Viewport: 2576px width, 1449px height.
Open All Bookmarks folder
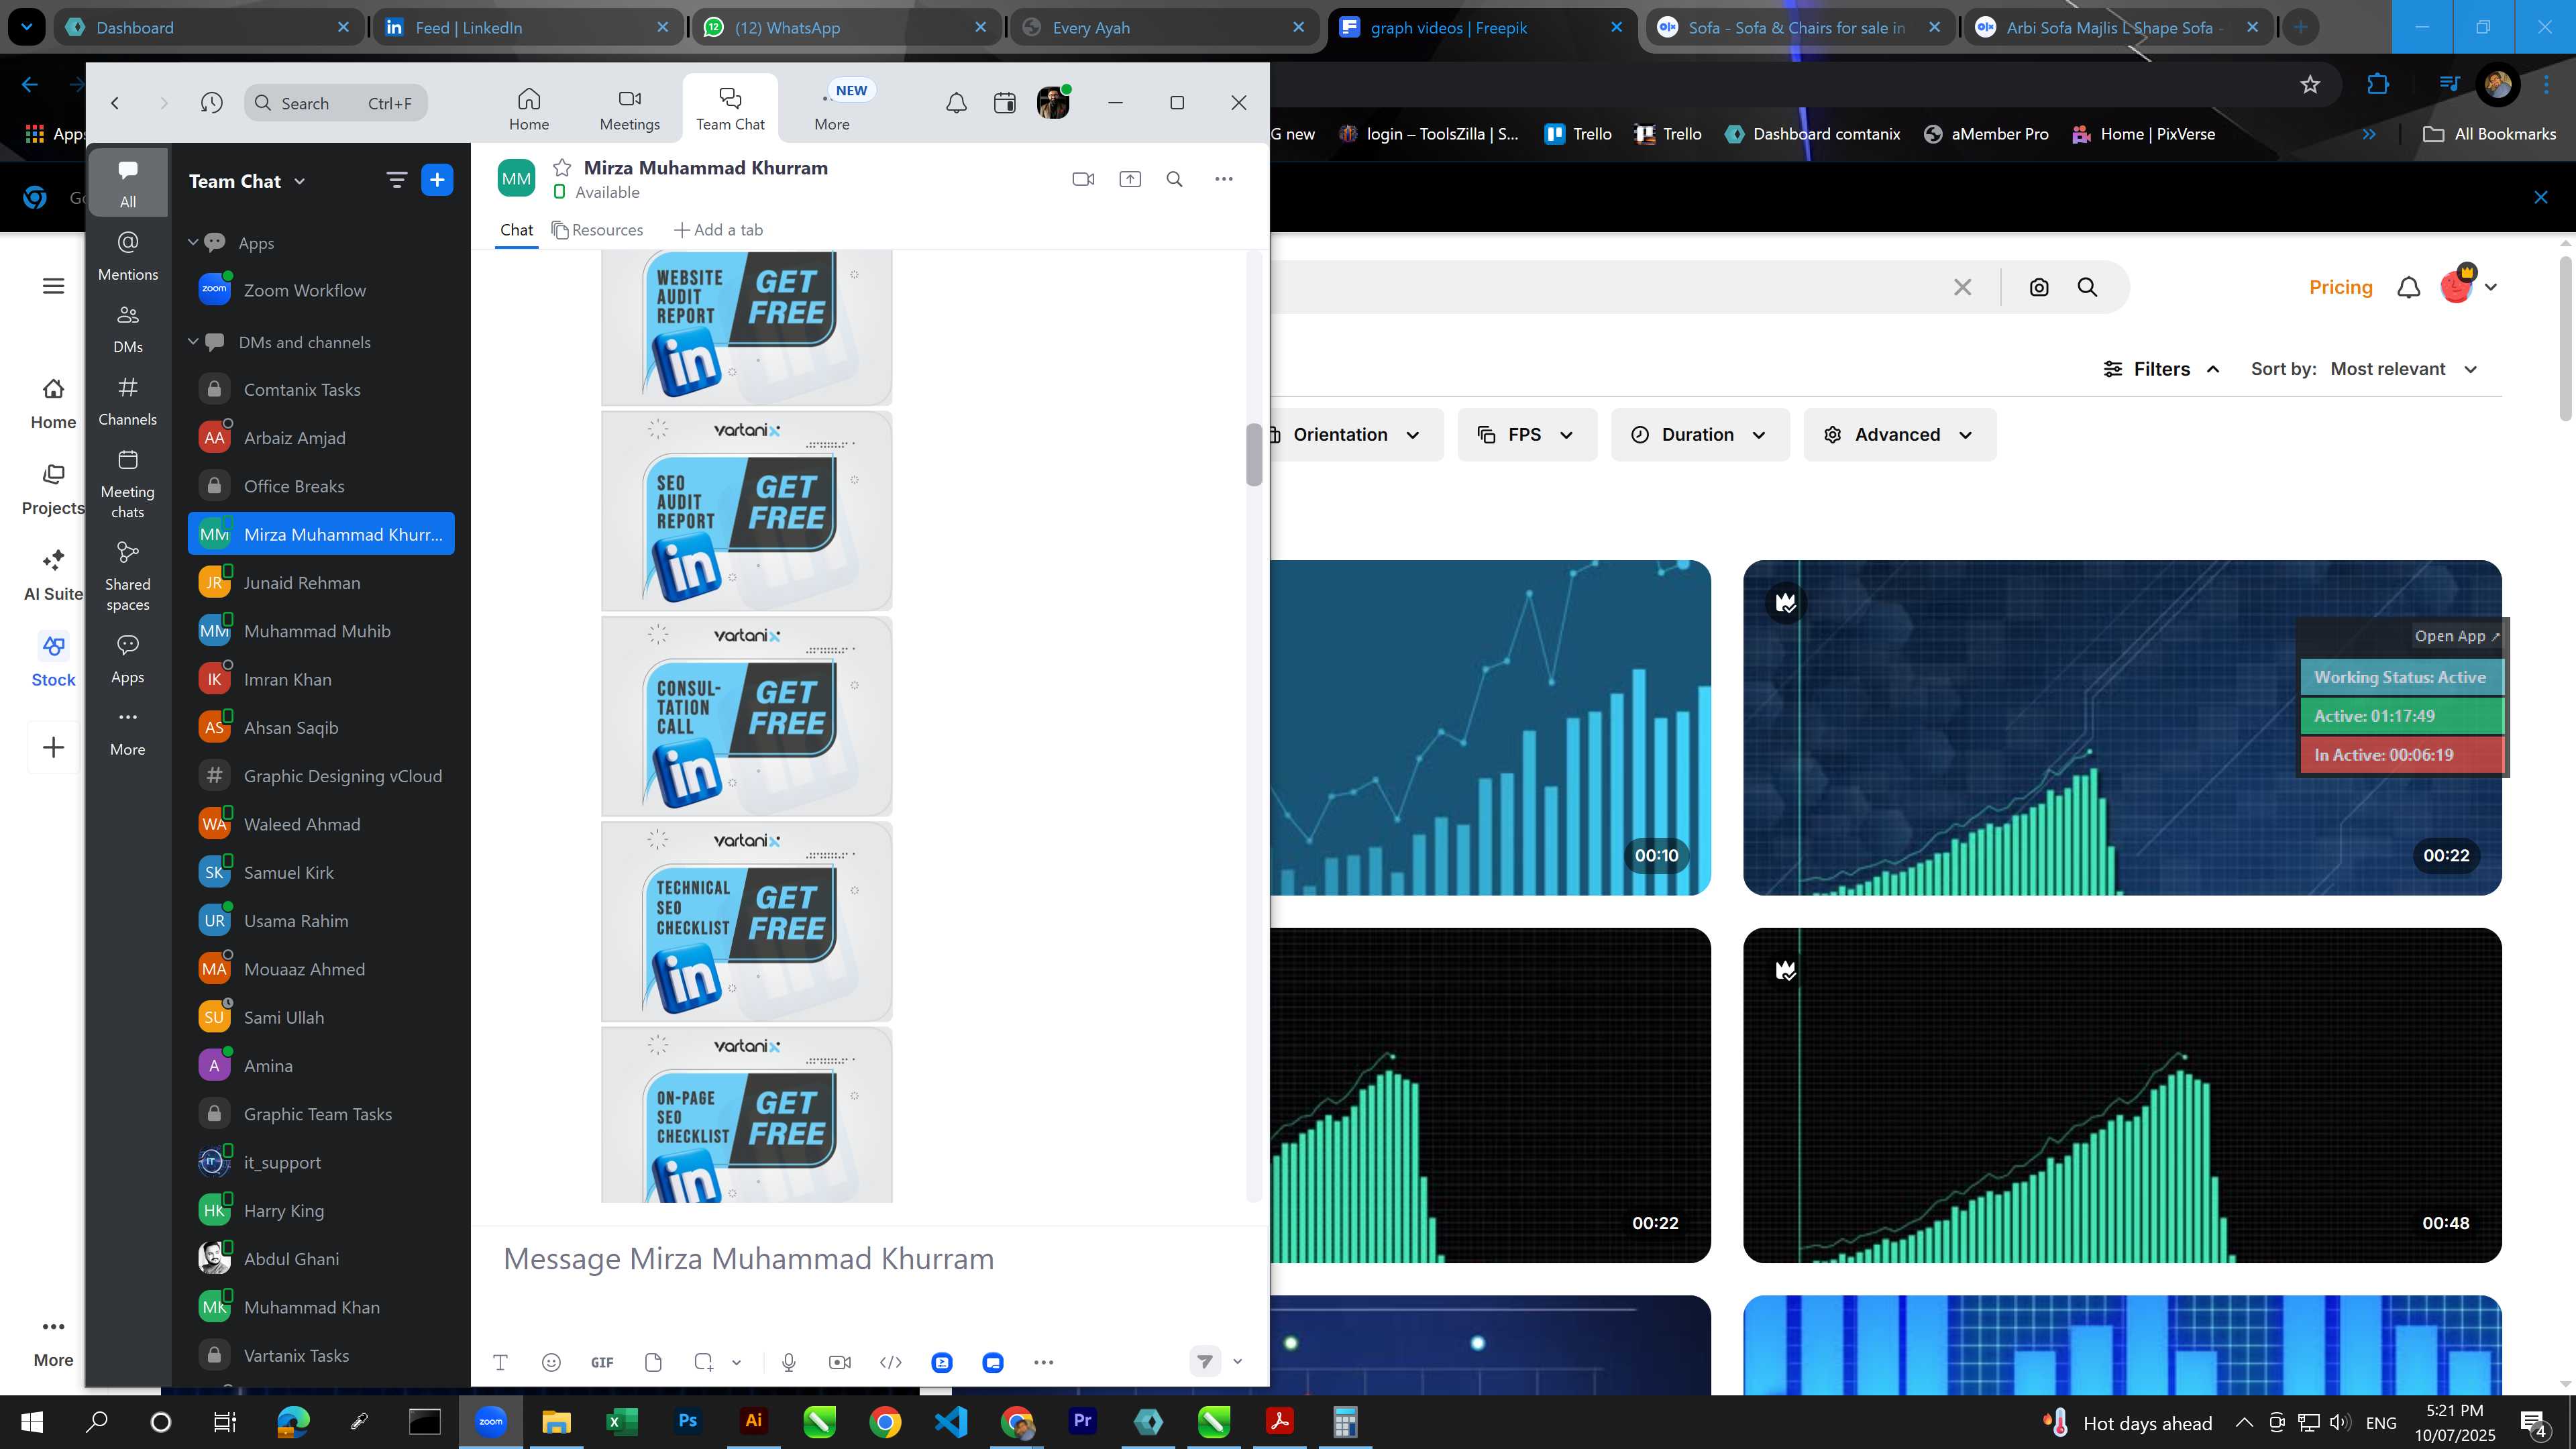coord(2489,134)
